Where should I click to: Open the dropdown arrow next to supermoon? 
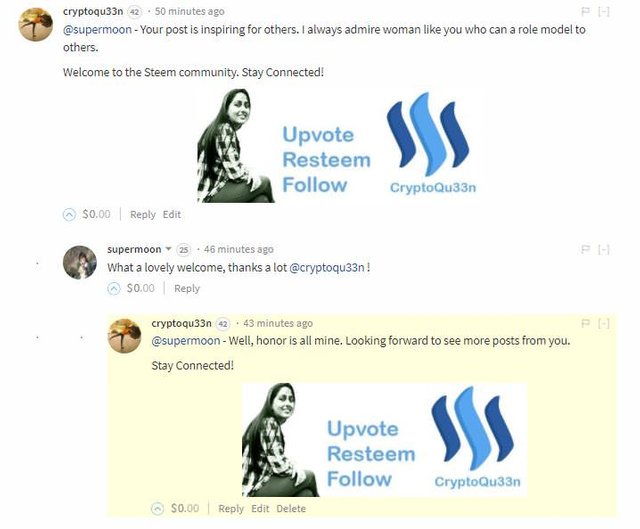[x=168, y=249]
